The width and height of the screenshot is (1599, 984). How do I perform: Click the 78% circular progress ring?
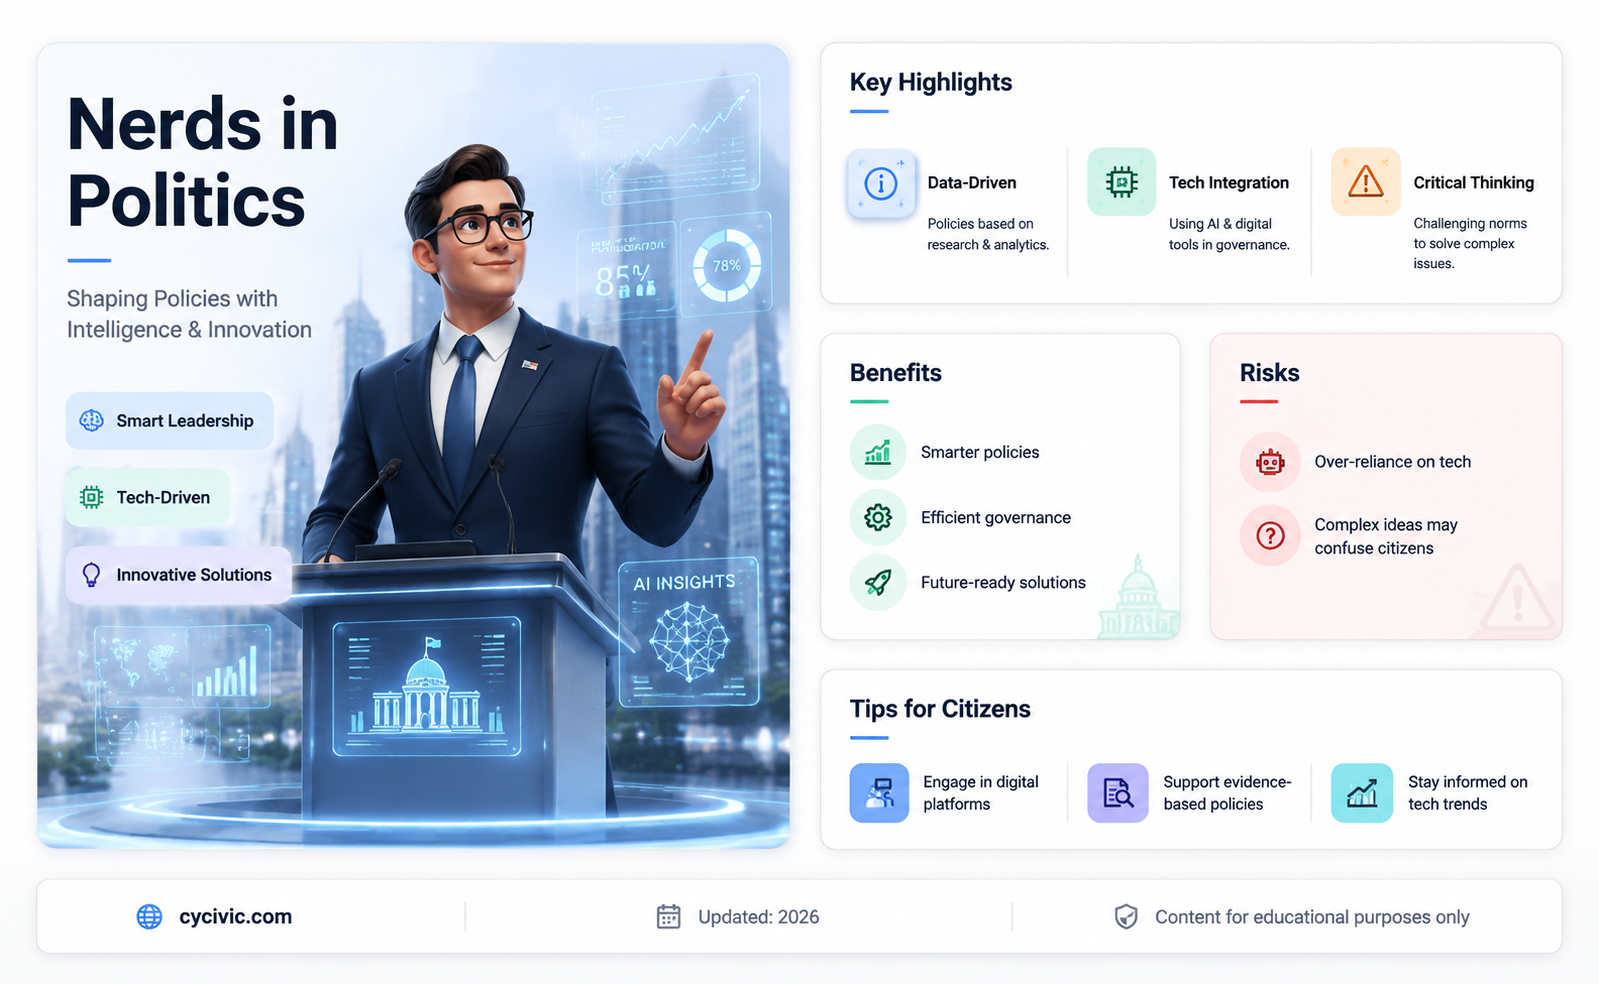[x=727, y=266]
